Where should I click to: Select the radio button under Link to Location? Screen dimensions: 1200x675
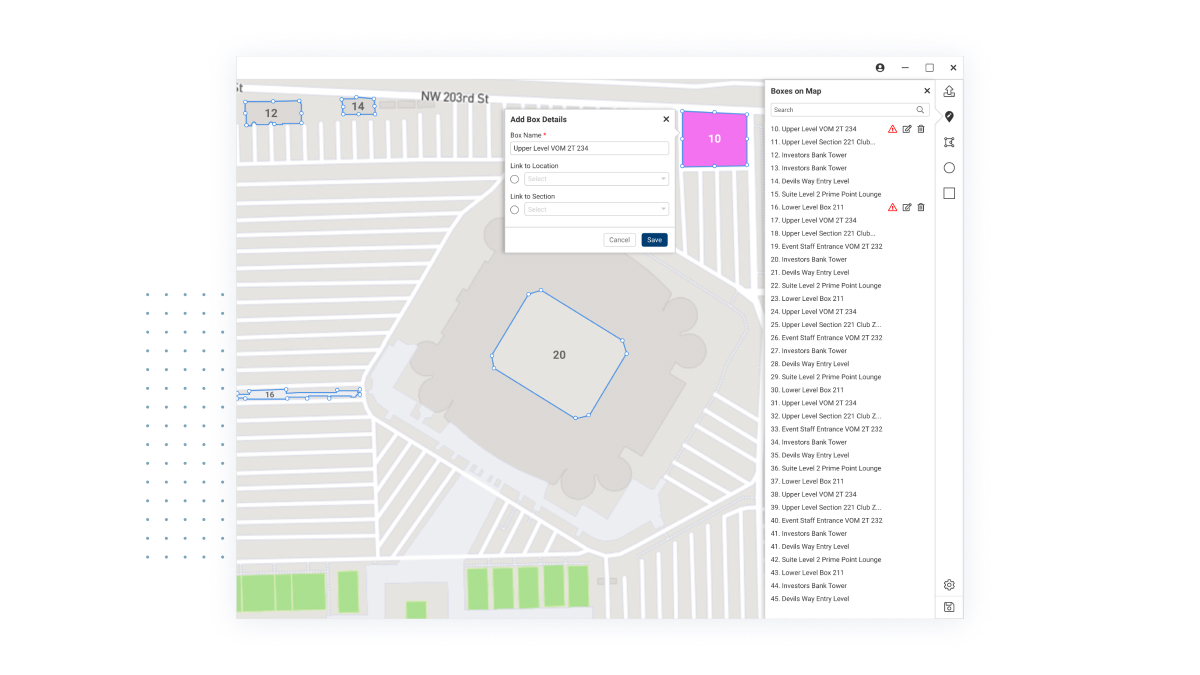point(515,179)
